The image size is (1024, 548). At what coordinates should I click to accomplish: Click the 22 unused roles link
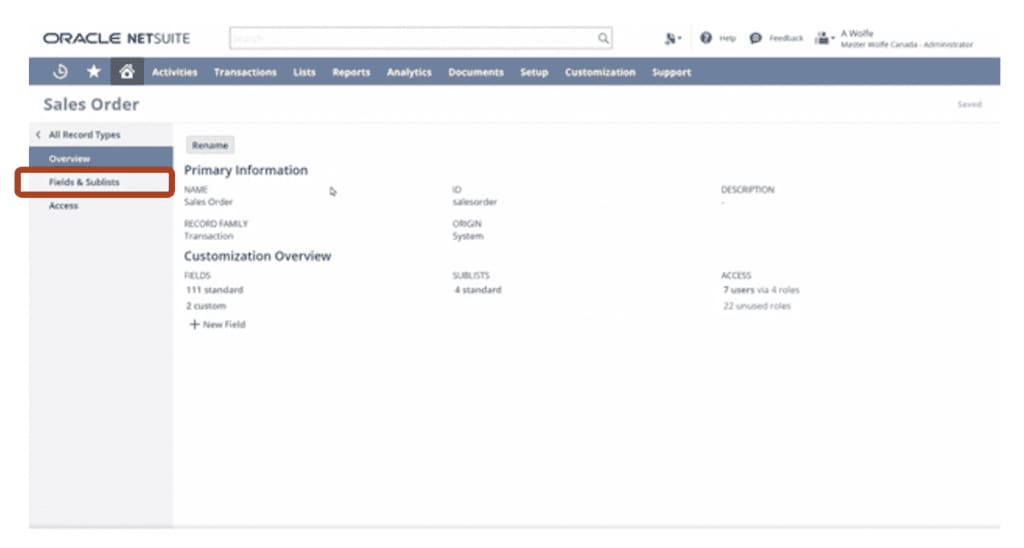(x=756, y=306)
